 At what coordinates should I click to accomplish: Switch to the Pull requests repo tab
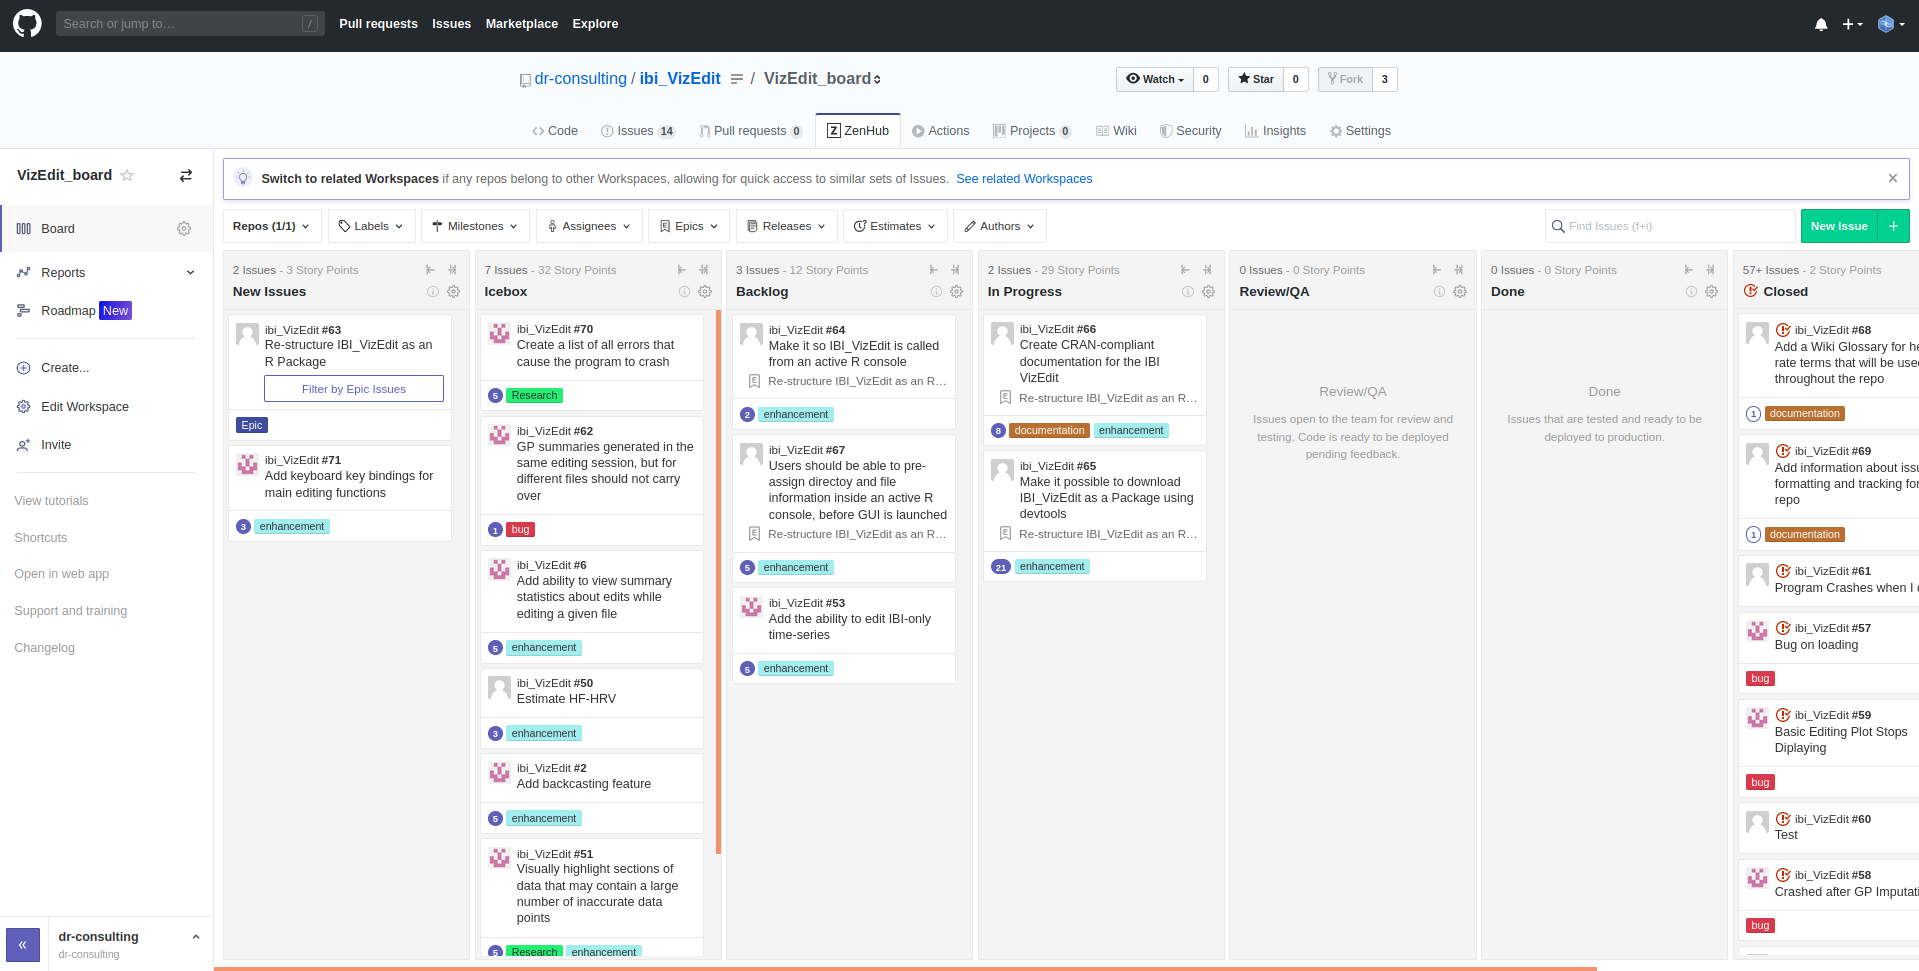pyautogui.click(x=750, y=131)
